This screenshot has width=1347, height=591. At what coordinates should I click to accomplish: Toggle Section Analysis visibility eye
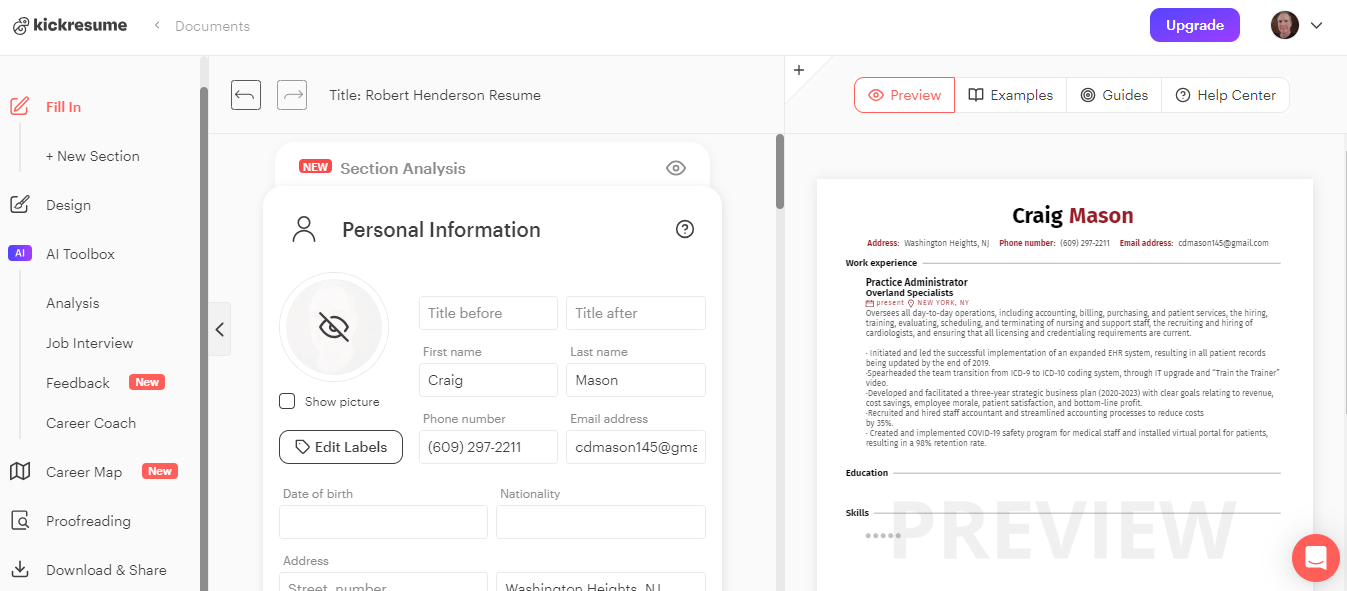tap(675, 168)
